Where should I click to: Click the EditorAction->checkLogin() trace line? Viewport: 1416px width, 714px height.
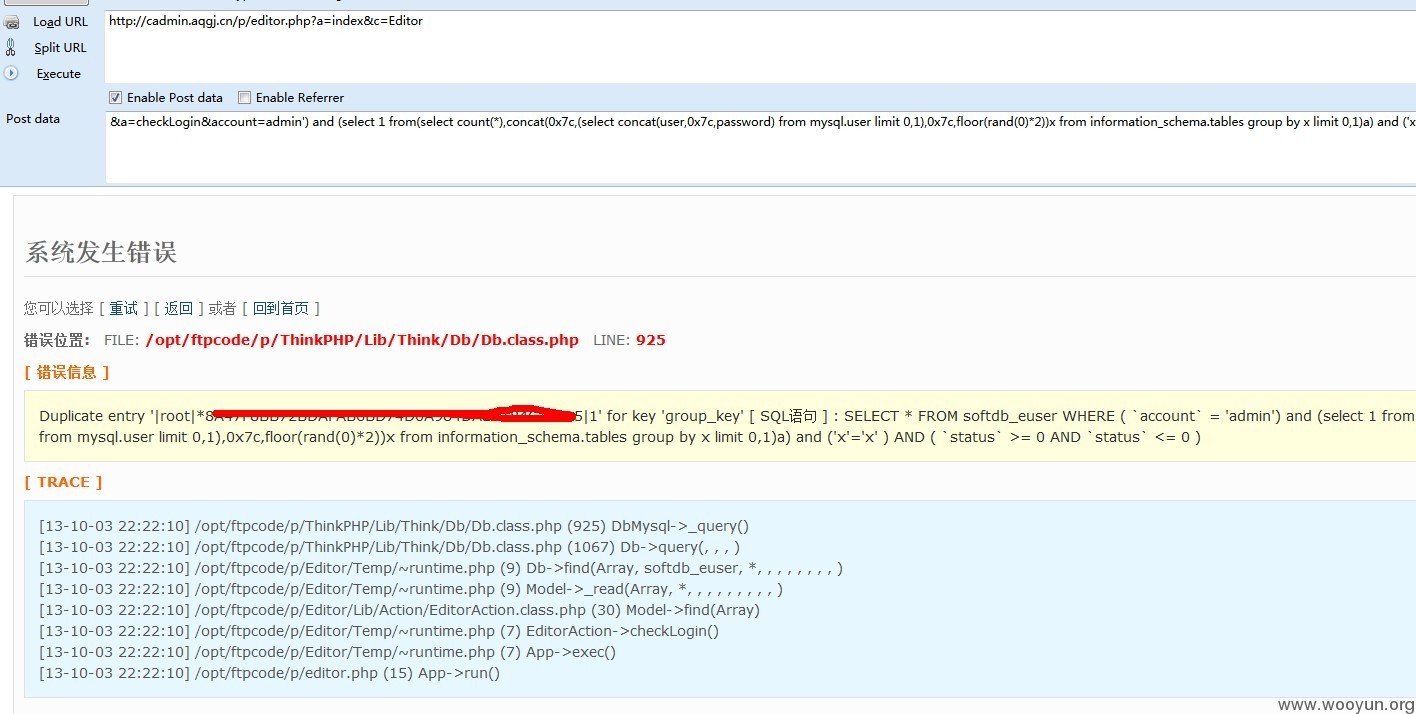[379, 631]
